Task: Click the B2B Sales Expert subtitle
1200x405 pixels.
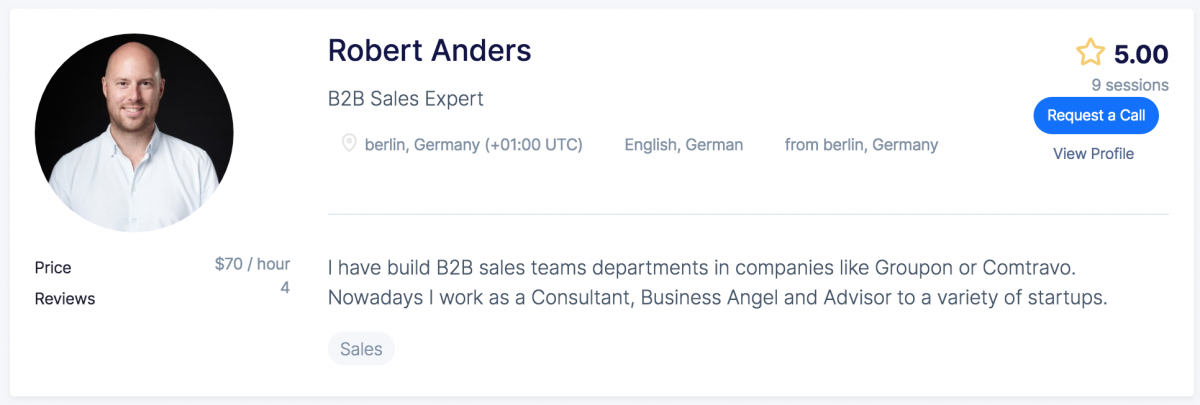Action: point(406,99)
